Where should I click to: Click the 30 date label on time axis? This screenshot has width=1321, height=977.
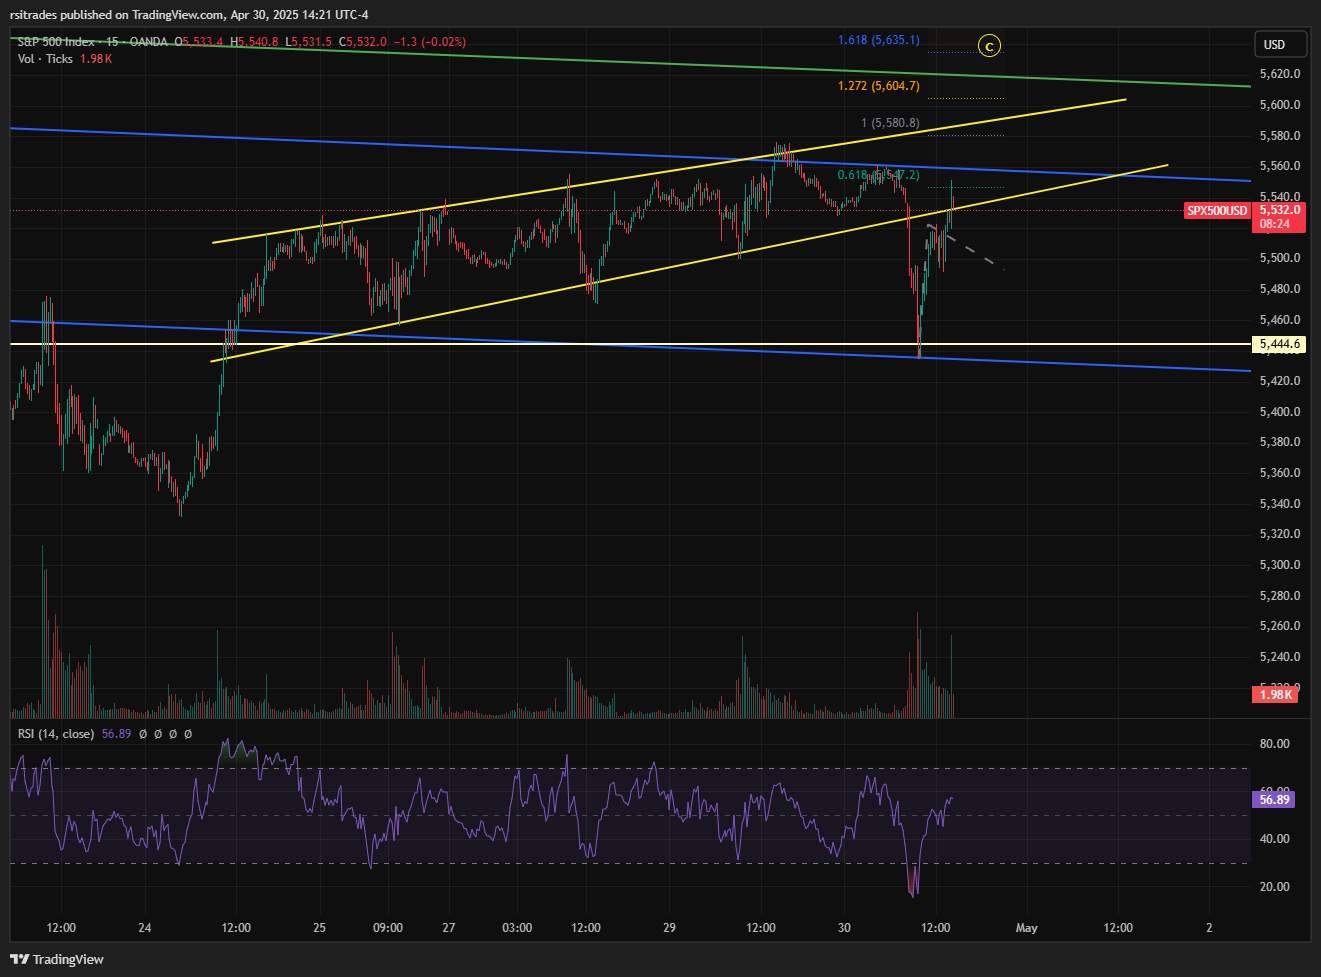coord(844,928)
